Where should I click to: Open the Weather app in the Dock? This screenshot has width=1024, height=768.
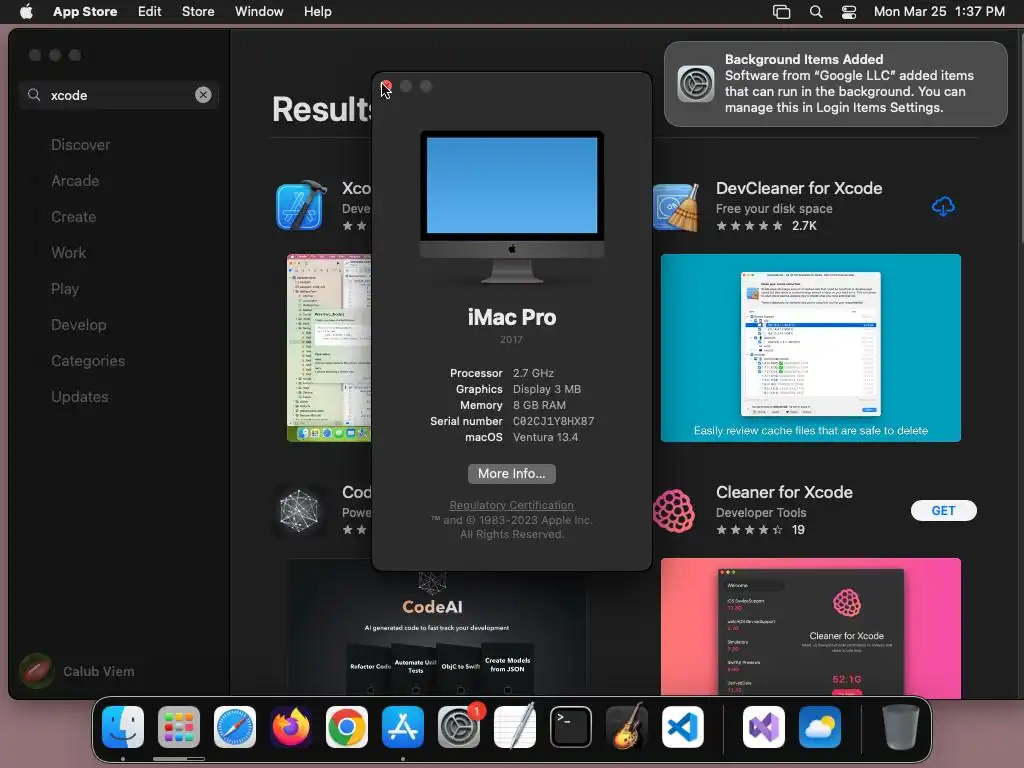[x=820, y=727]
